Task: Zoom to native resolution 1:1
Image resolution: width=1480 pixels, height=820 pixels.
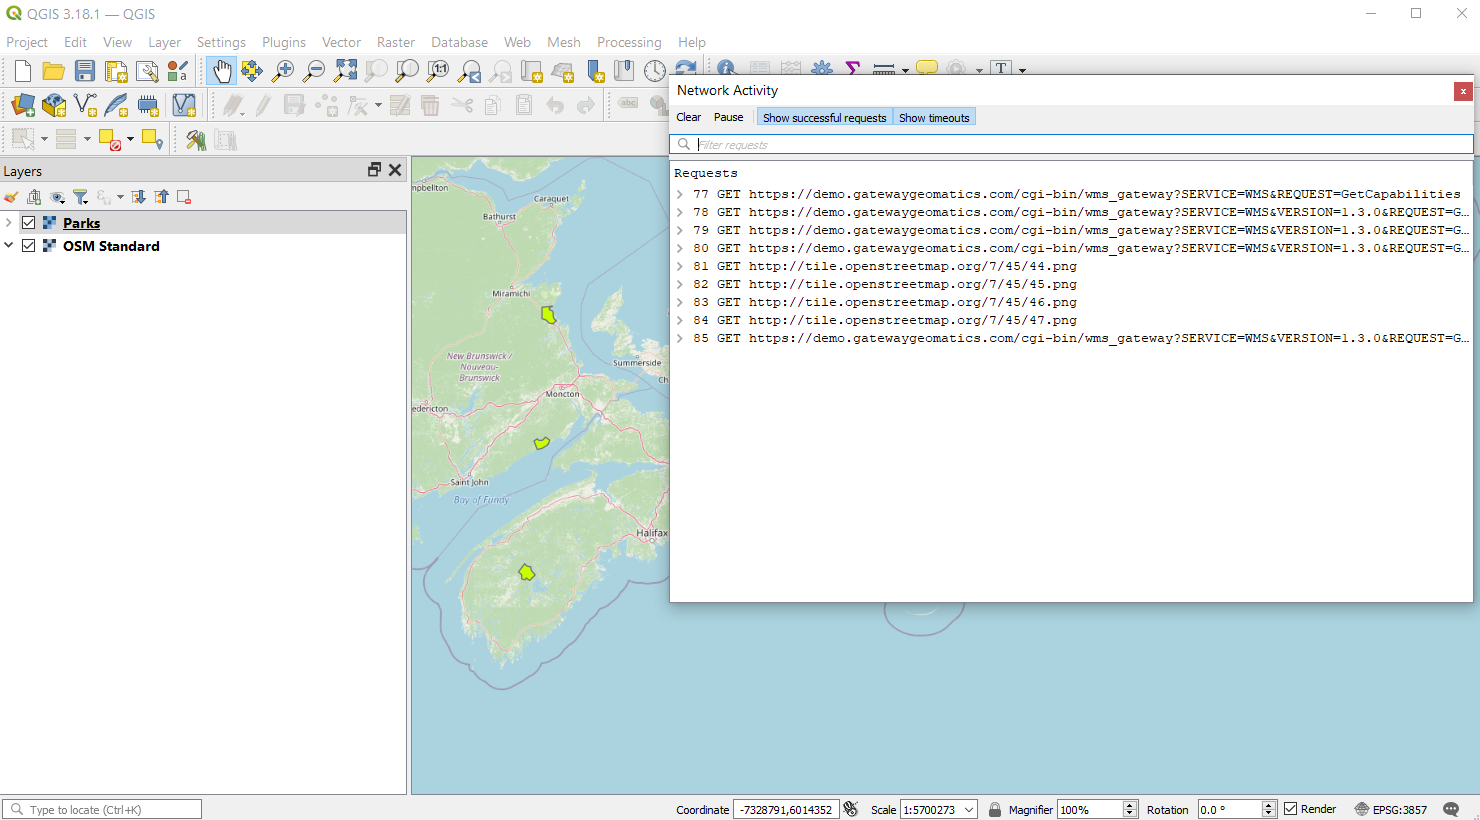Action: tap(438, 71)
